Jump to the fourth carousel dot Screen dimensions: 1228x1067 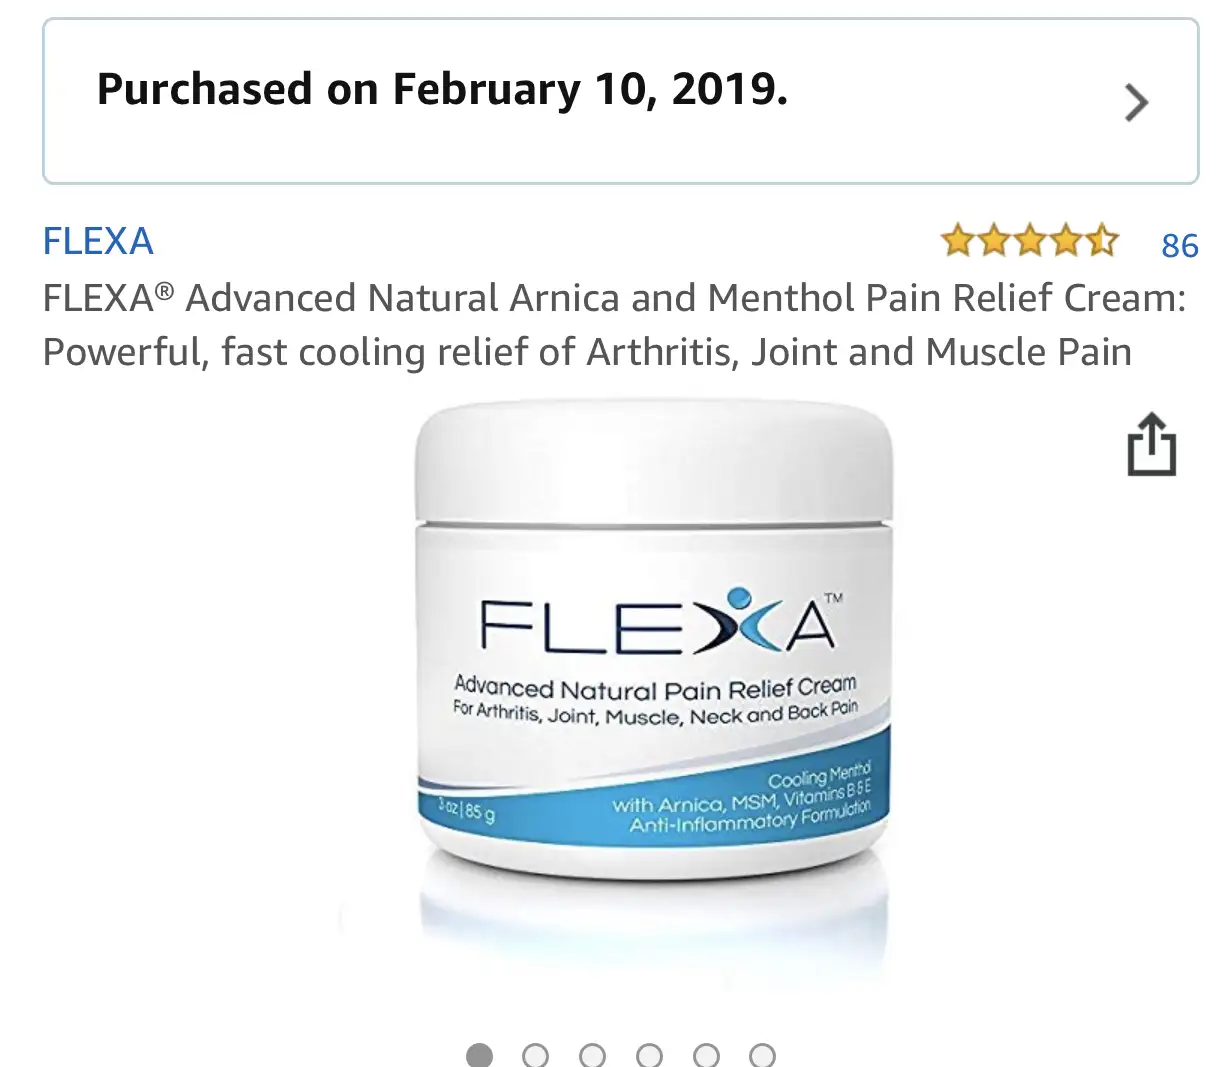[x=649, y=1055]
